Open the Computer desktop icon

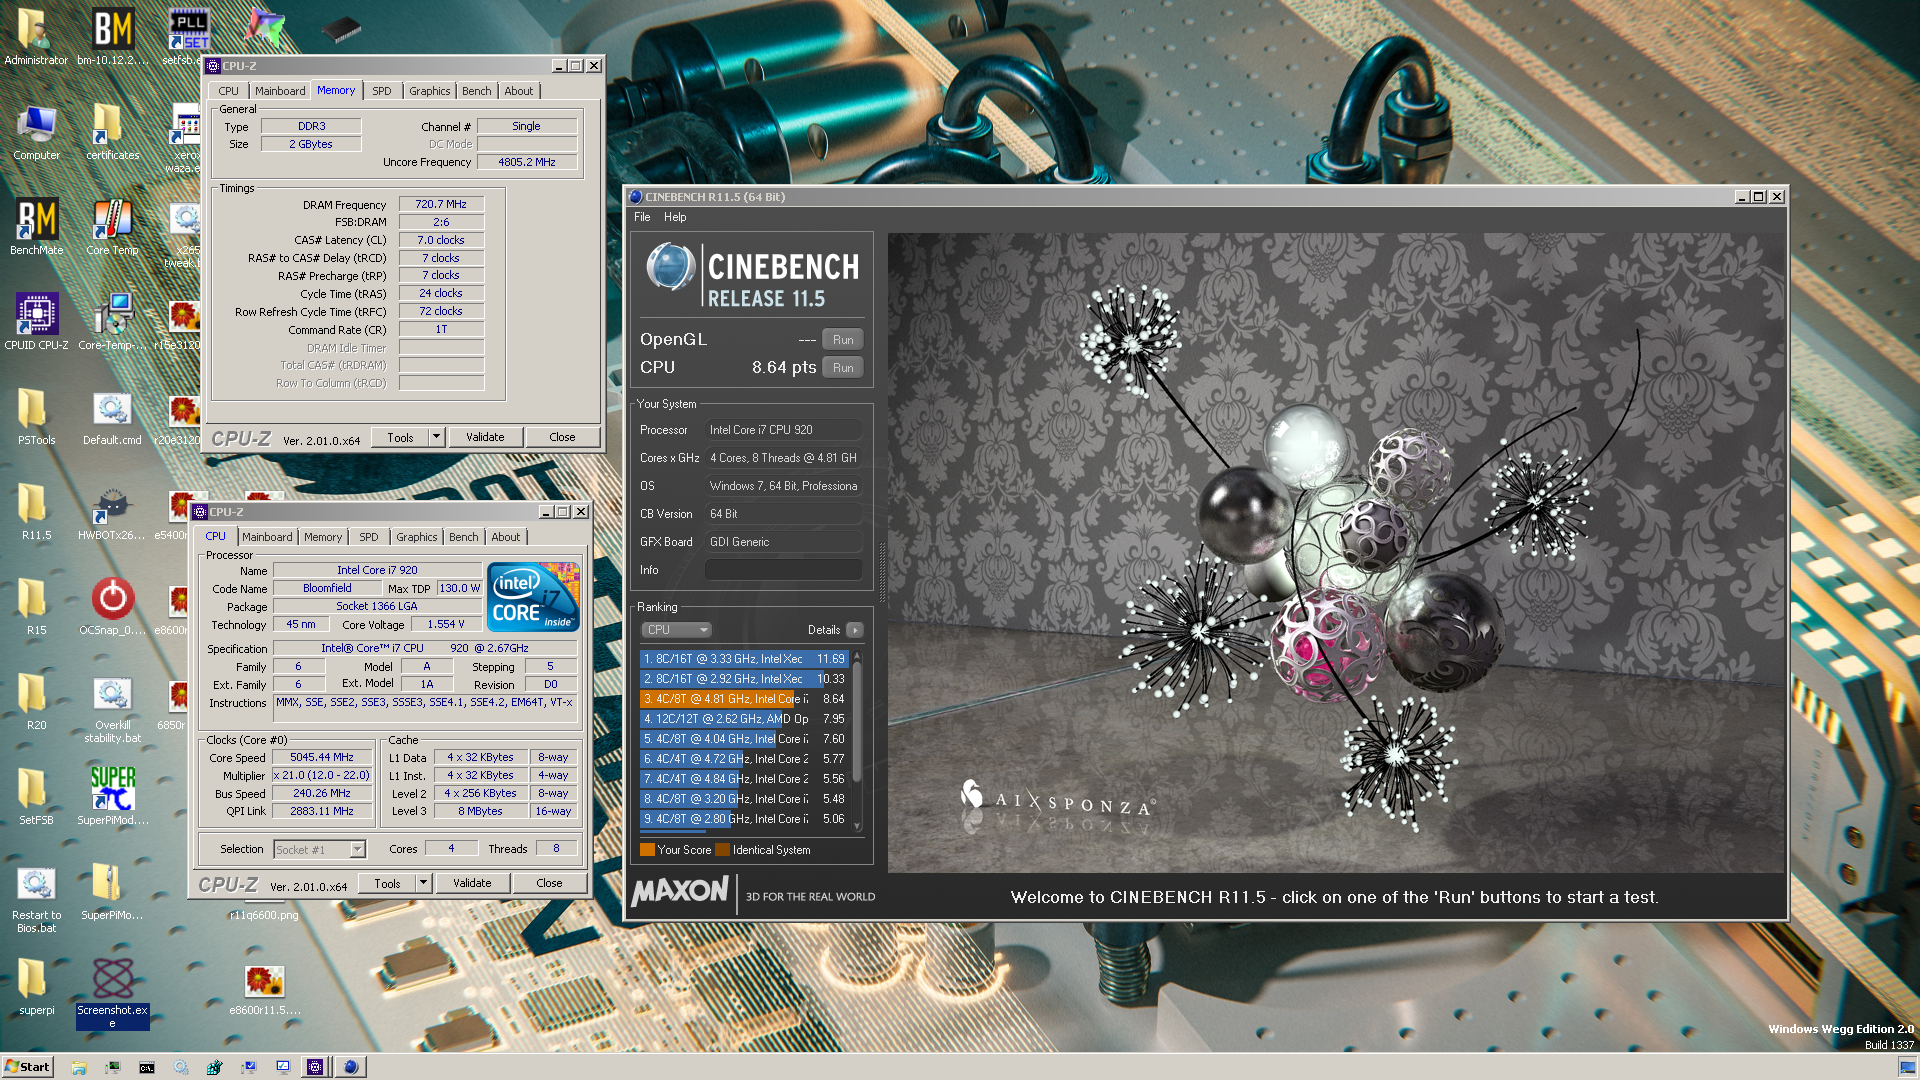click(x=36, y=132)
